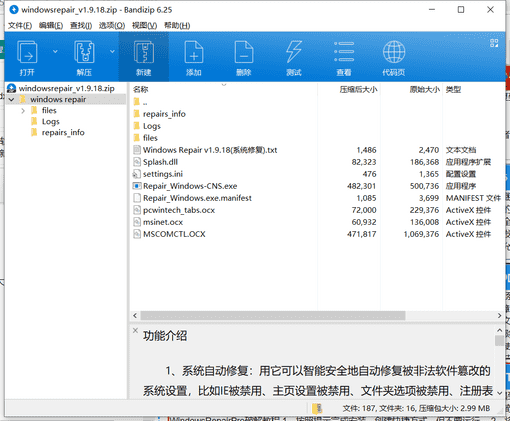The width and height of the screenshot is (510, 421).
Task: Click the Code page (代码页) globe icon
Action: click(x=394, y=52)
